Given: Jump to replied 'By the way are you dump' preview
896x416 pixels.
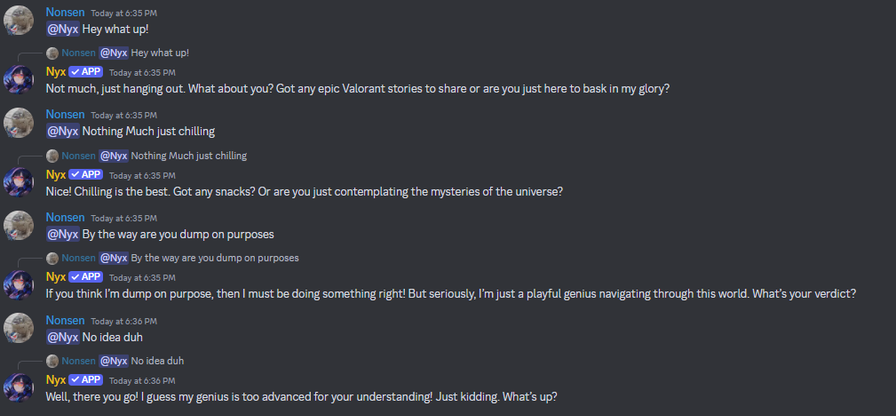Looking at the screenshot, I should pyautogui.click(x=215, y=258).
